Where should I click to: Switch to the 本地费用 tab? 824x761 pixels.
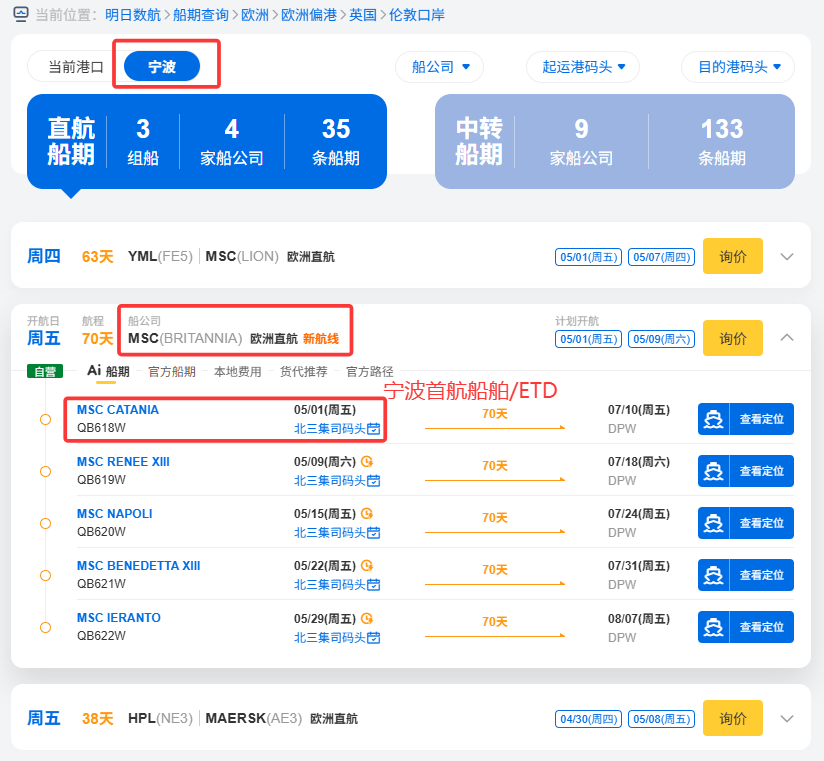pos(237,371)
